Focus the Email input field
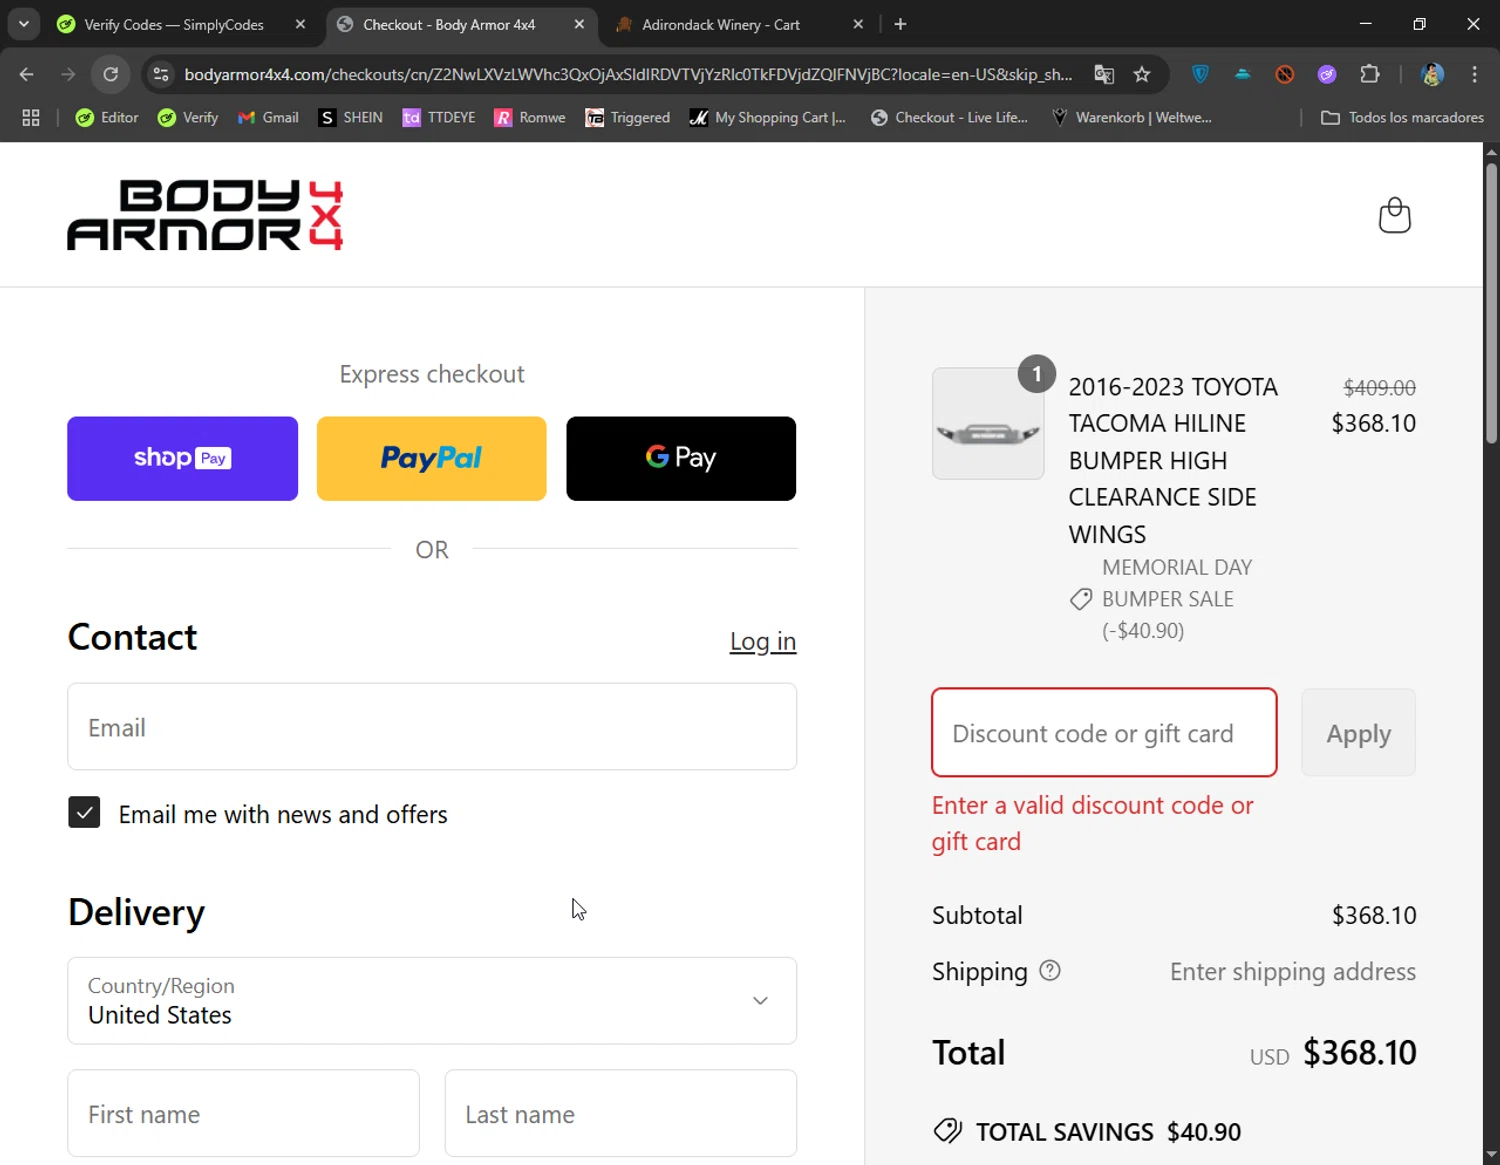Viewport: 1500px width, 1165px height. [432, 727]
